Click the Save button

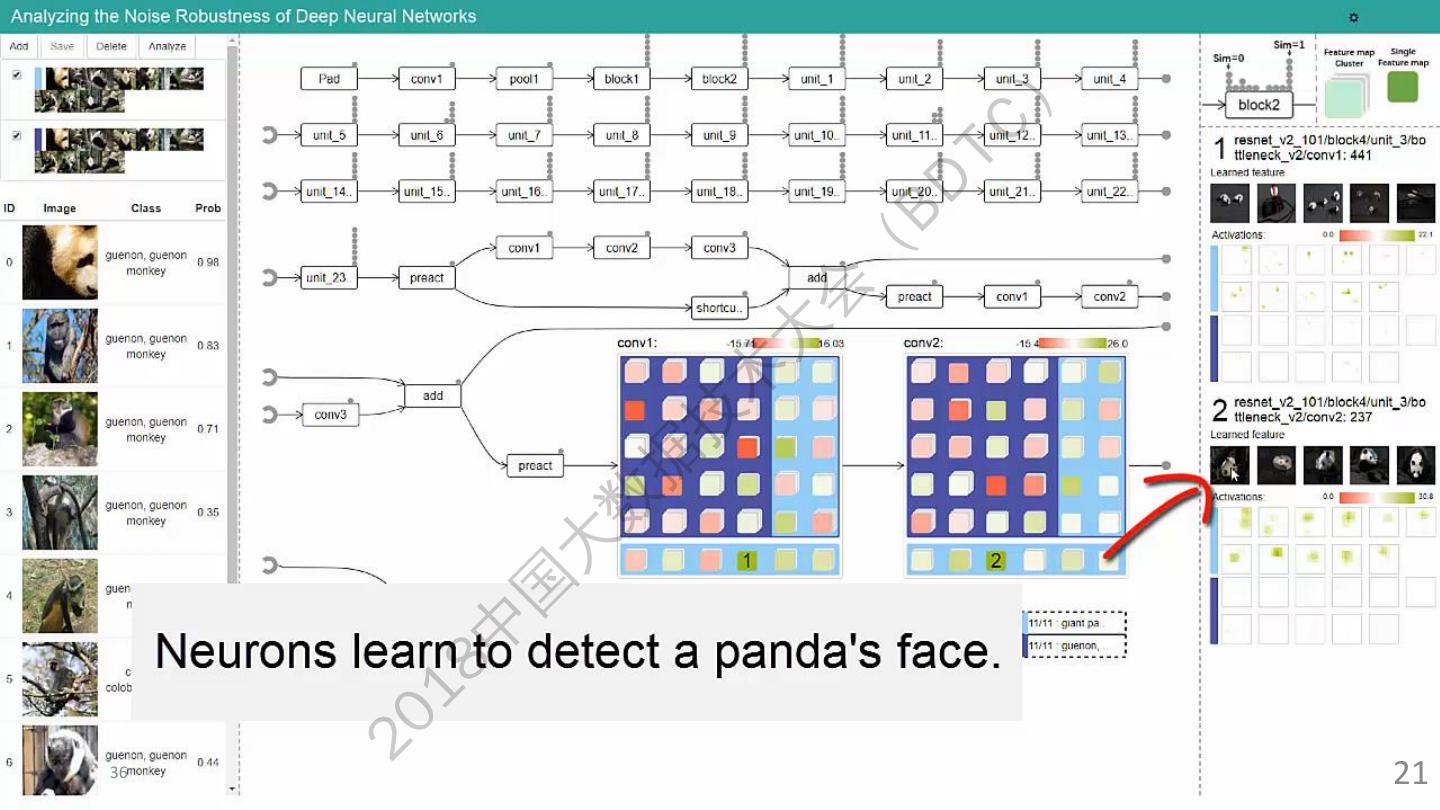tap(62, 46)
